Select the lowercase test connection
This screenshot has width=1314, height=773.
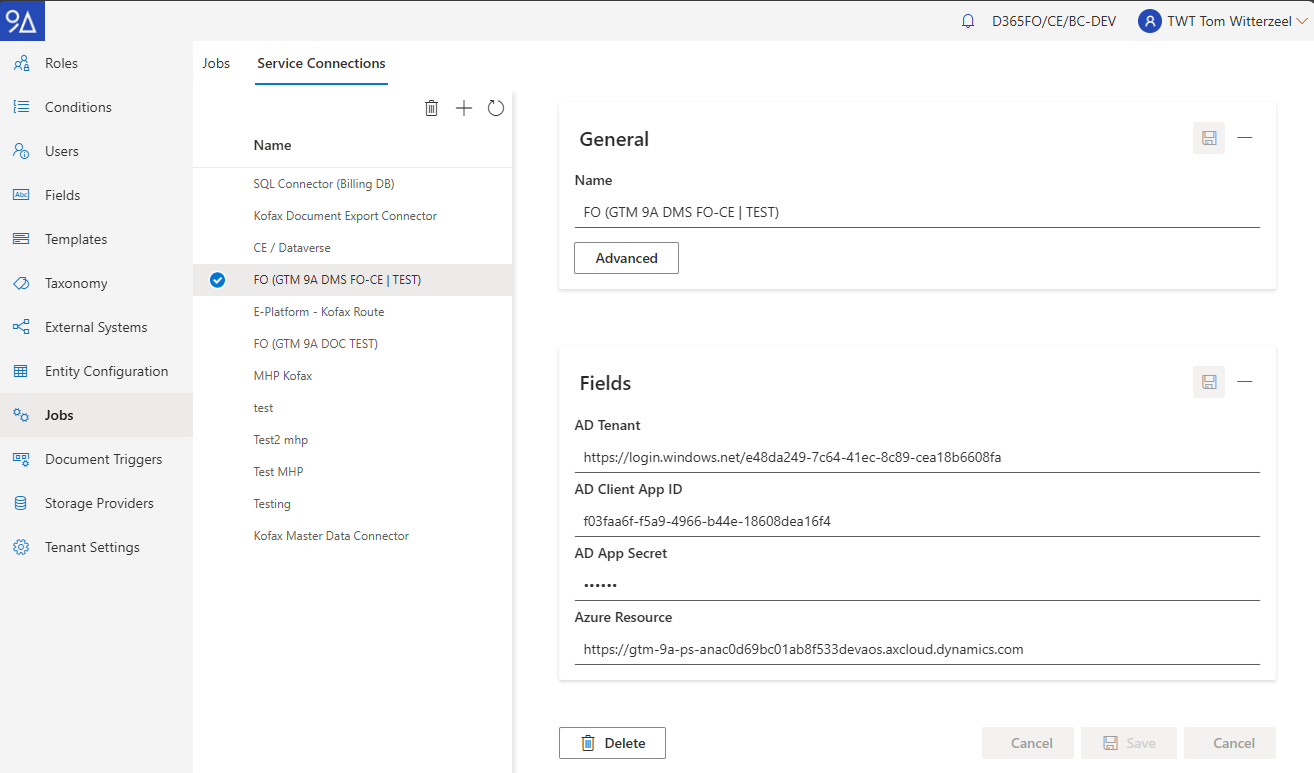coord(352,408)
